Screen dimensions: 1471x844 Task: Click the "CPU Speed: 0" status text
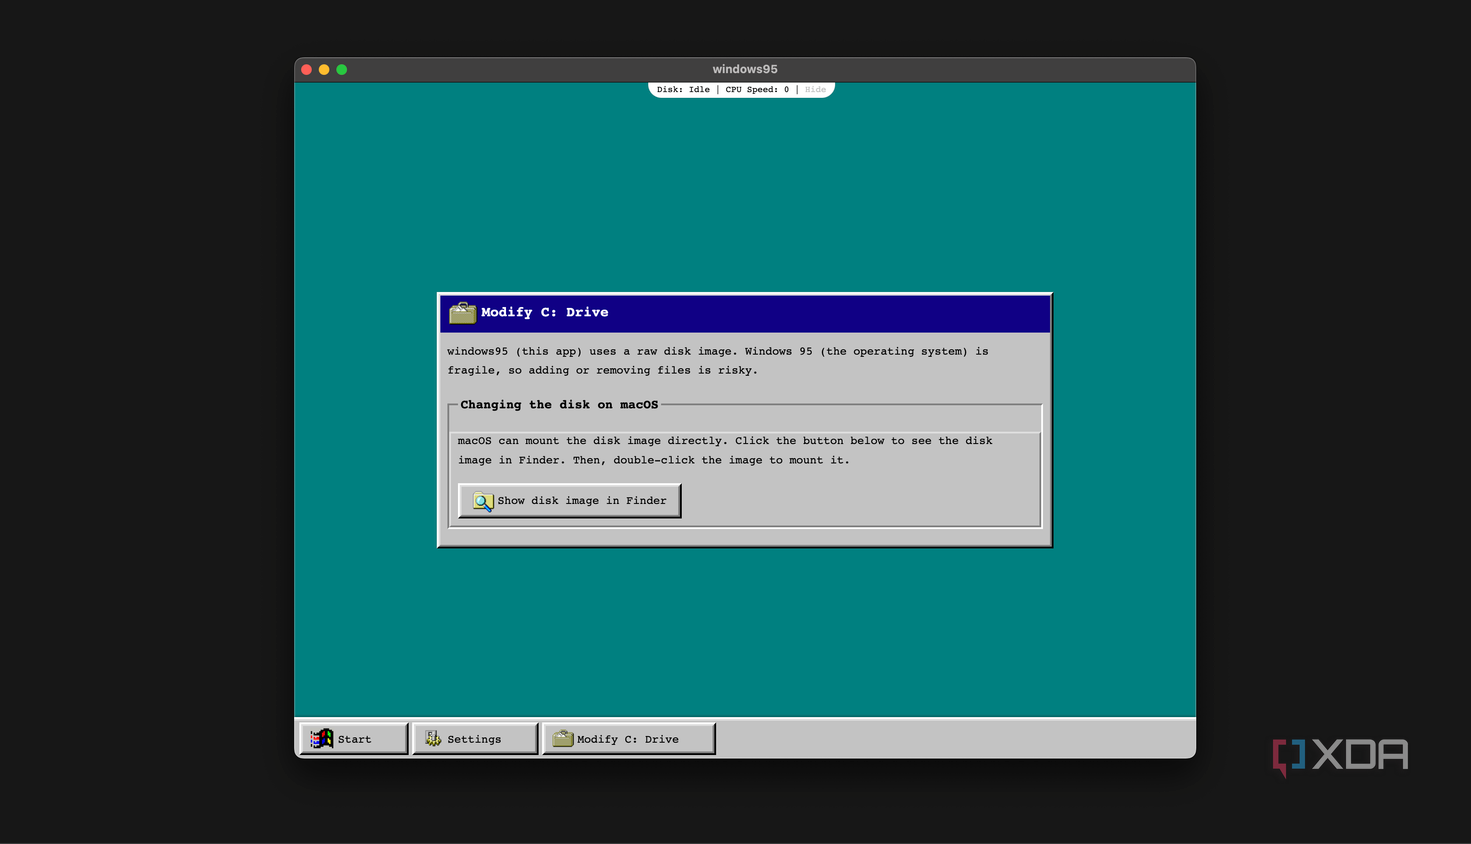[757, 90]
